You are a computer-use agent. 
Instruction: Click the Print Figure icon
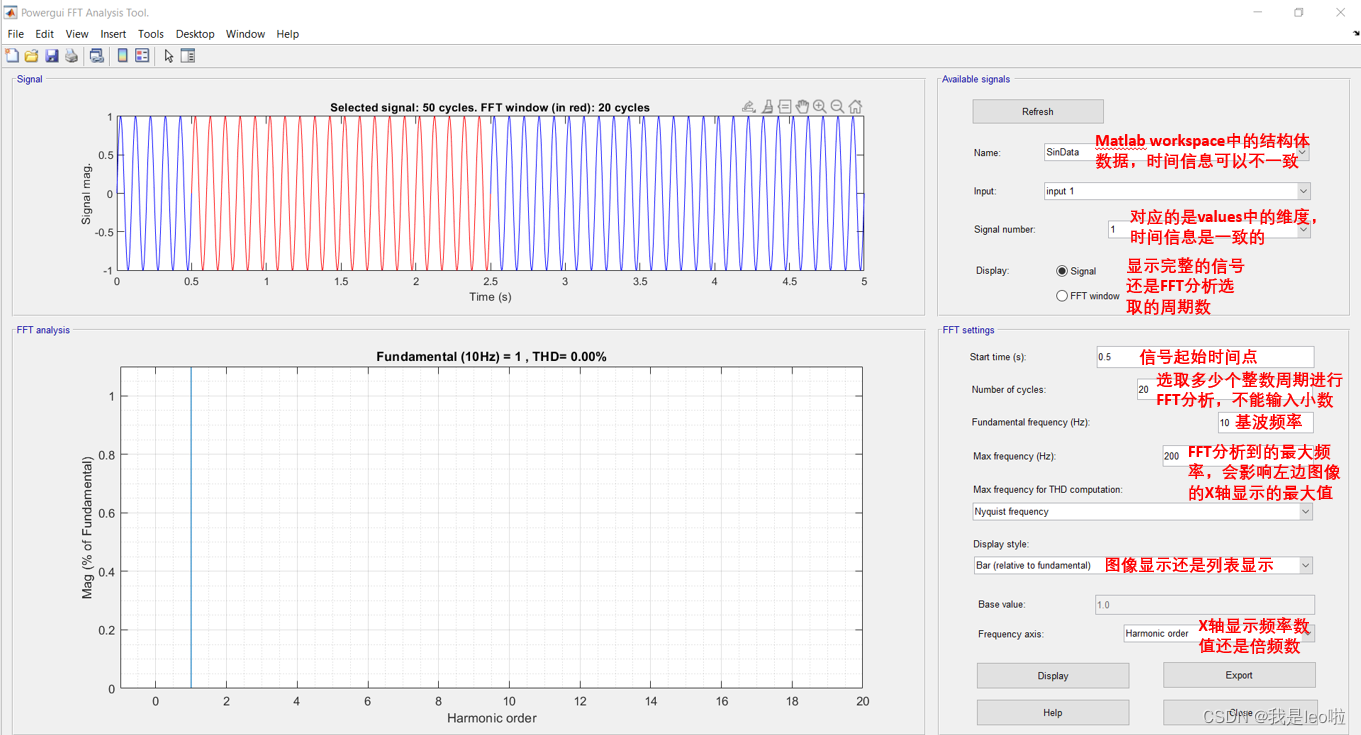[72, 56]
